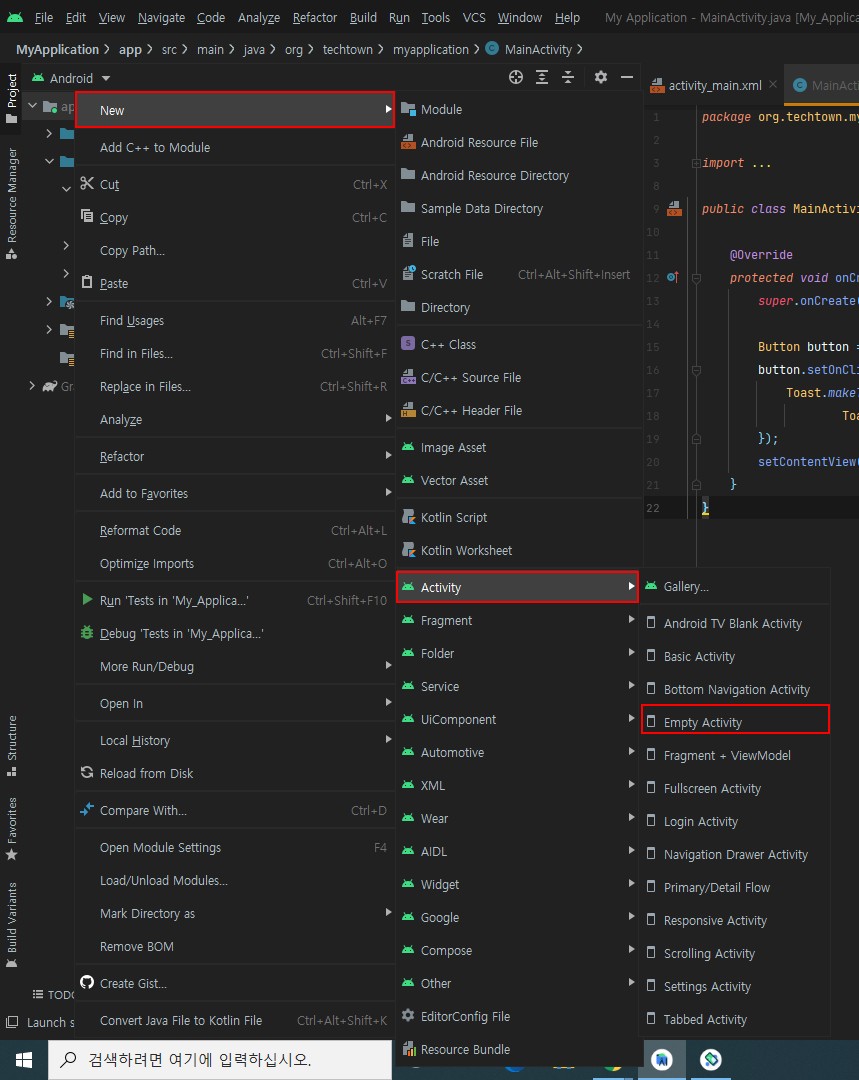Click the EditorConfig File gear icon
Image resolution: width=859 pixels, height=1080 pixels.
[x=408, y=1015]
